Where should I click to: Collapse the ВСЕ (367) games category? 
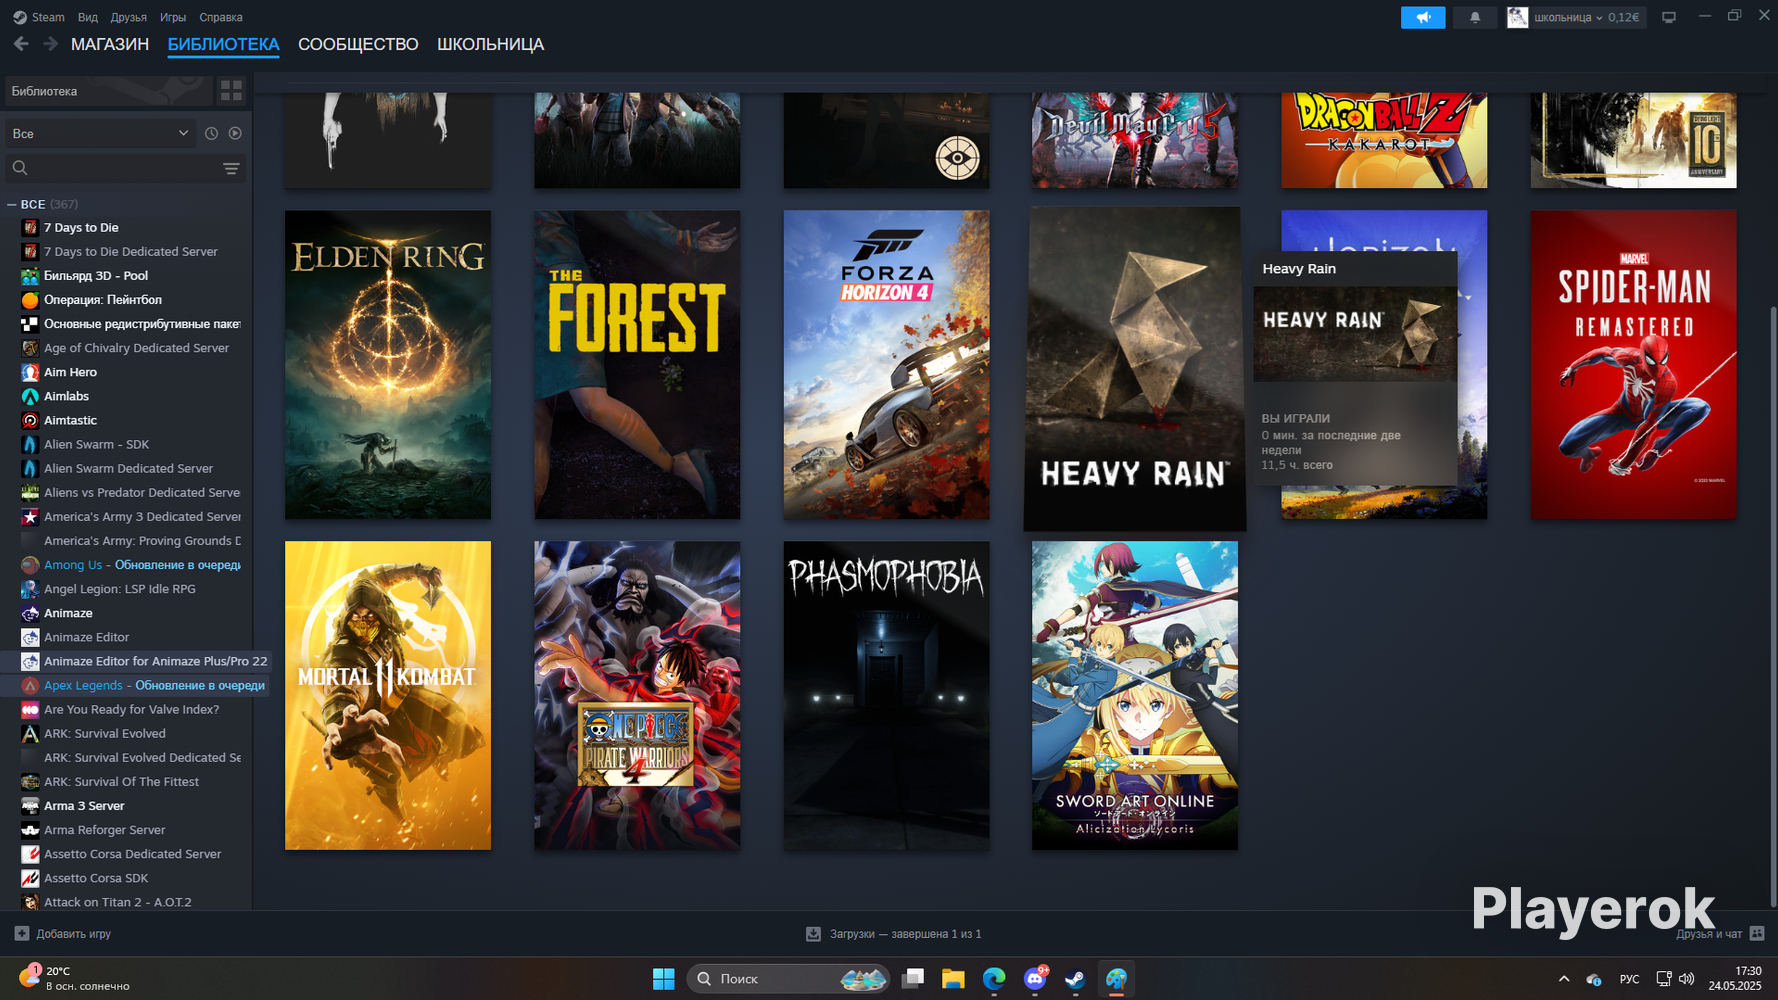coord(11,204)
